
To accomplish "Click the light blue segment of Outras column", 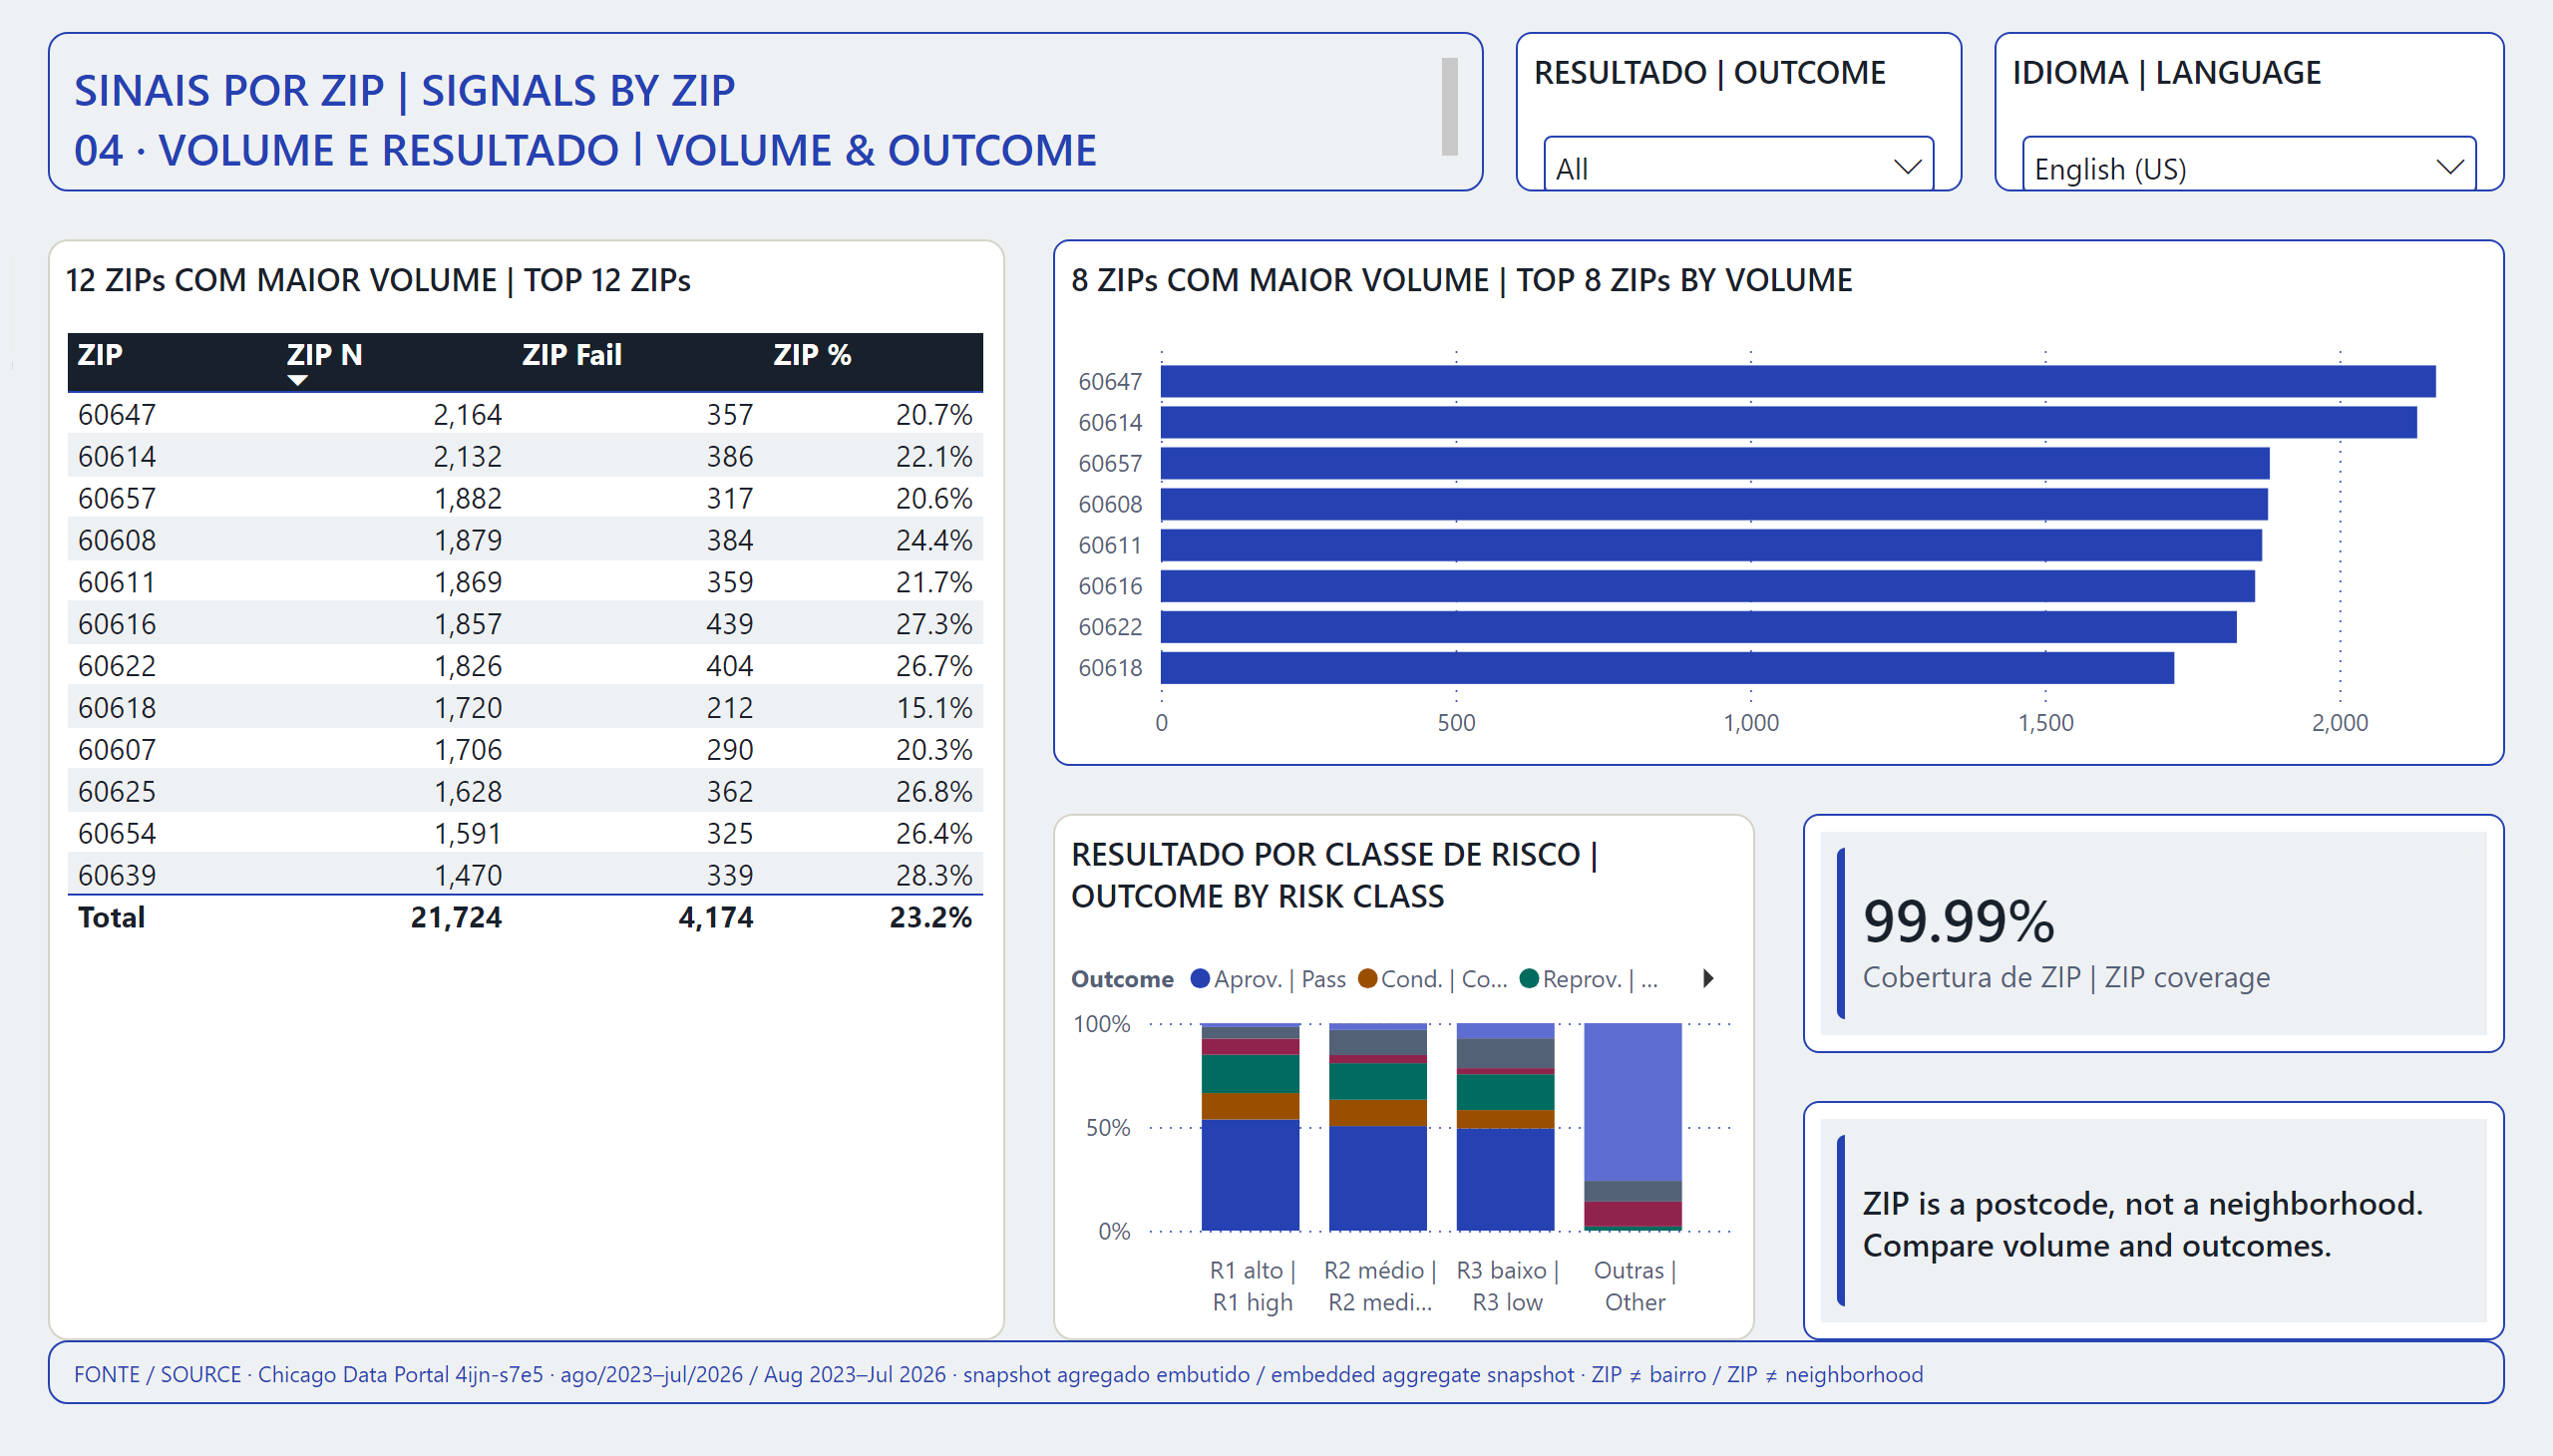I will click(1633, 1102).
